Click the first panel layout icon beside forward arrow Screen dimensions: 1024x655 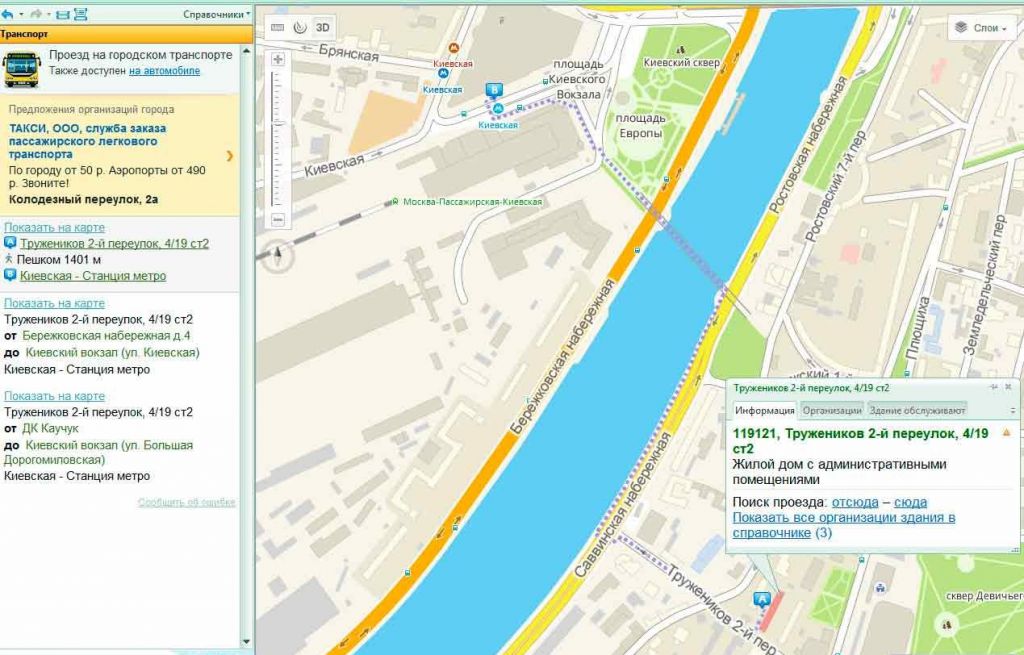click(63, 14)
